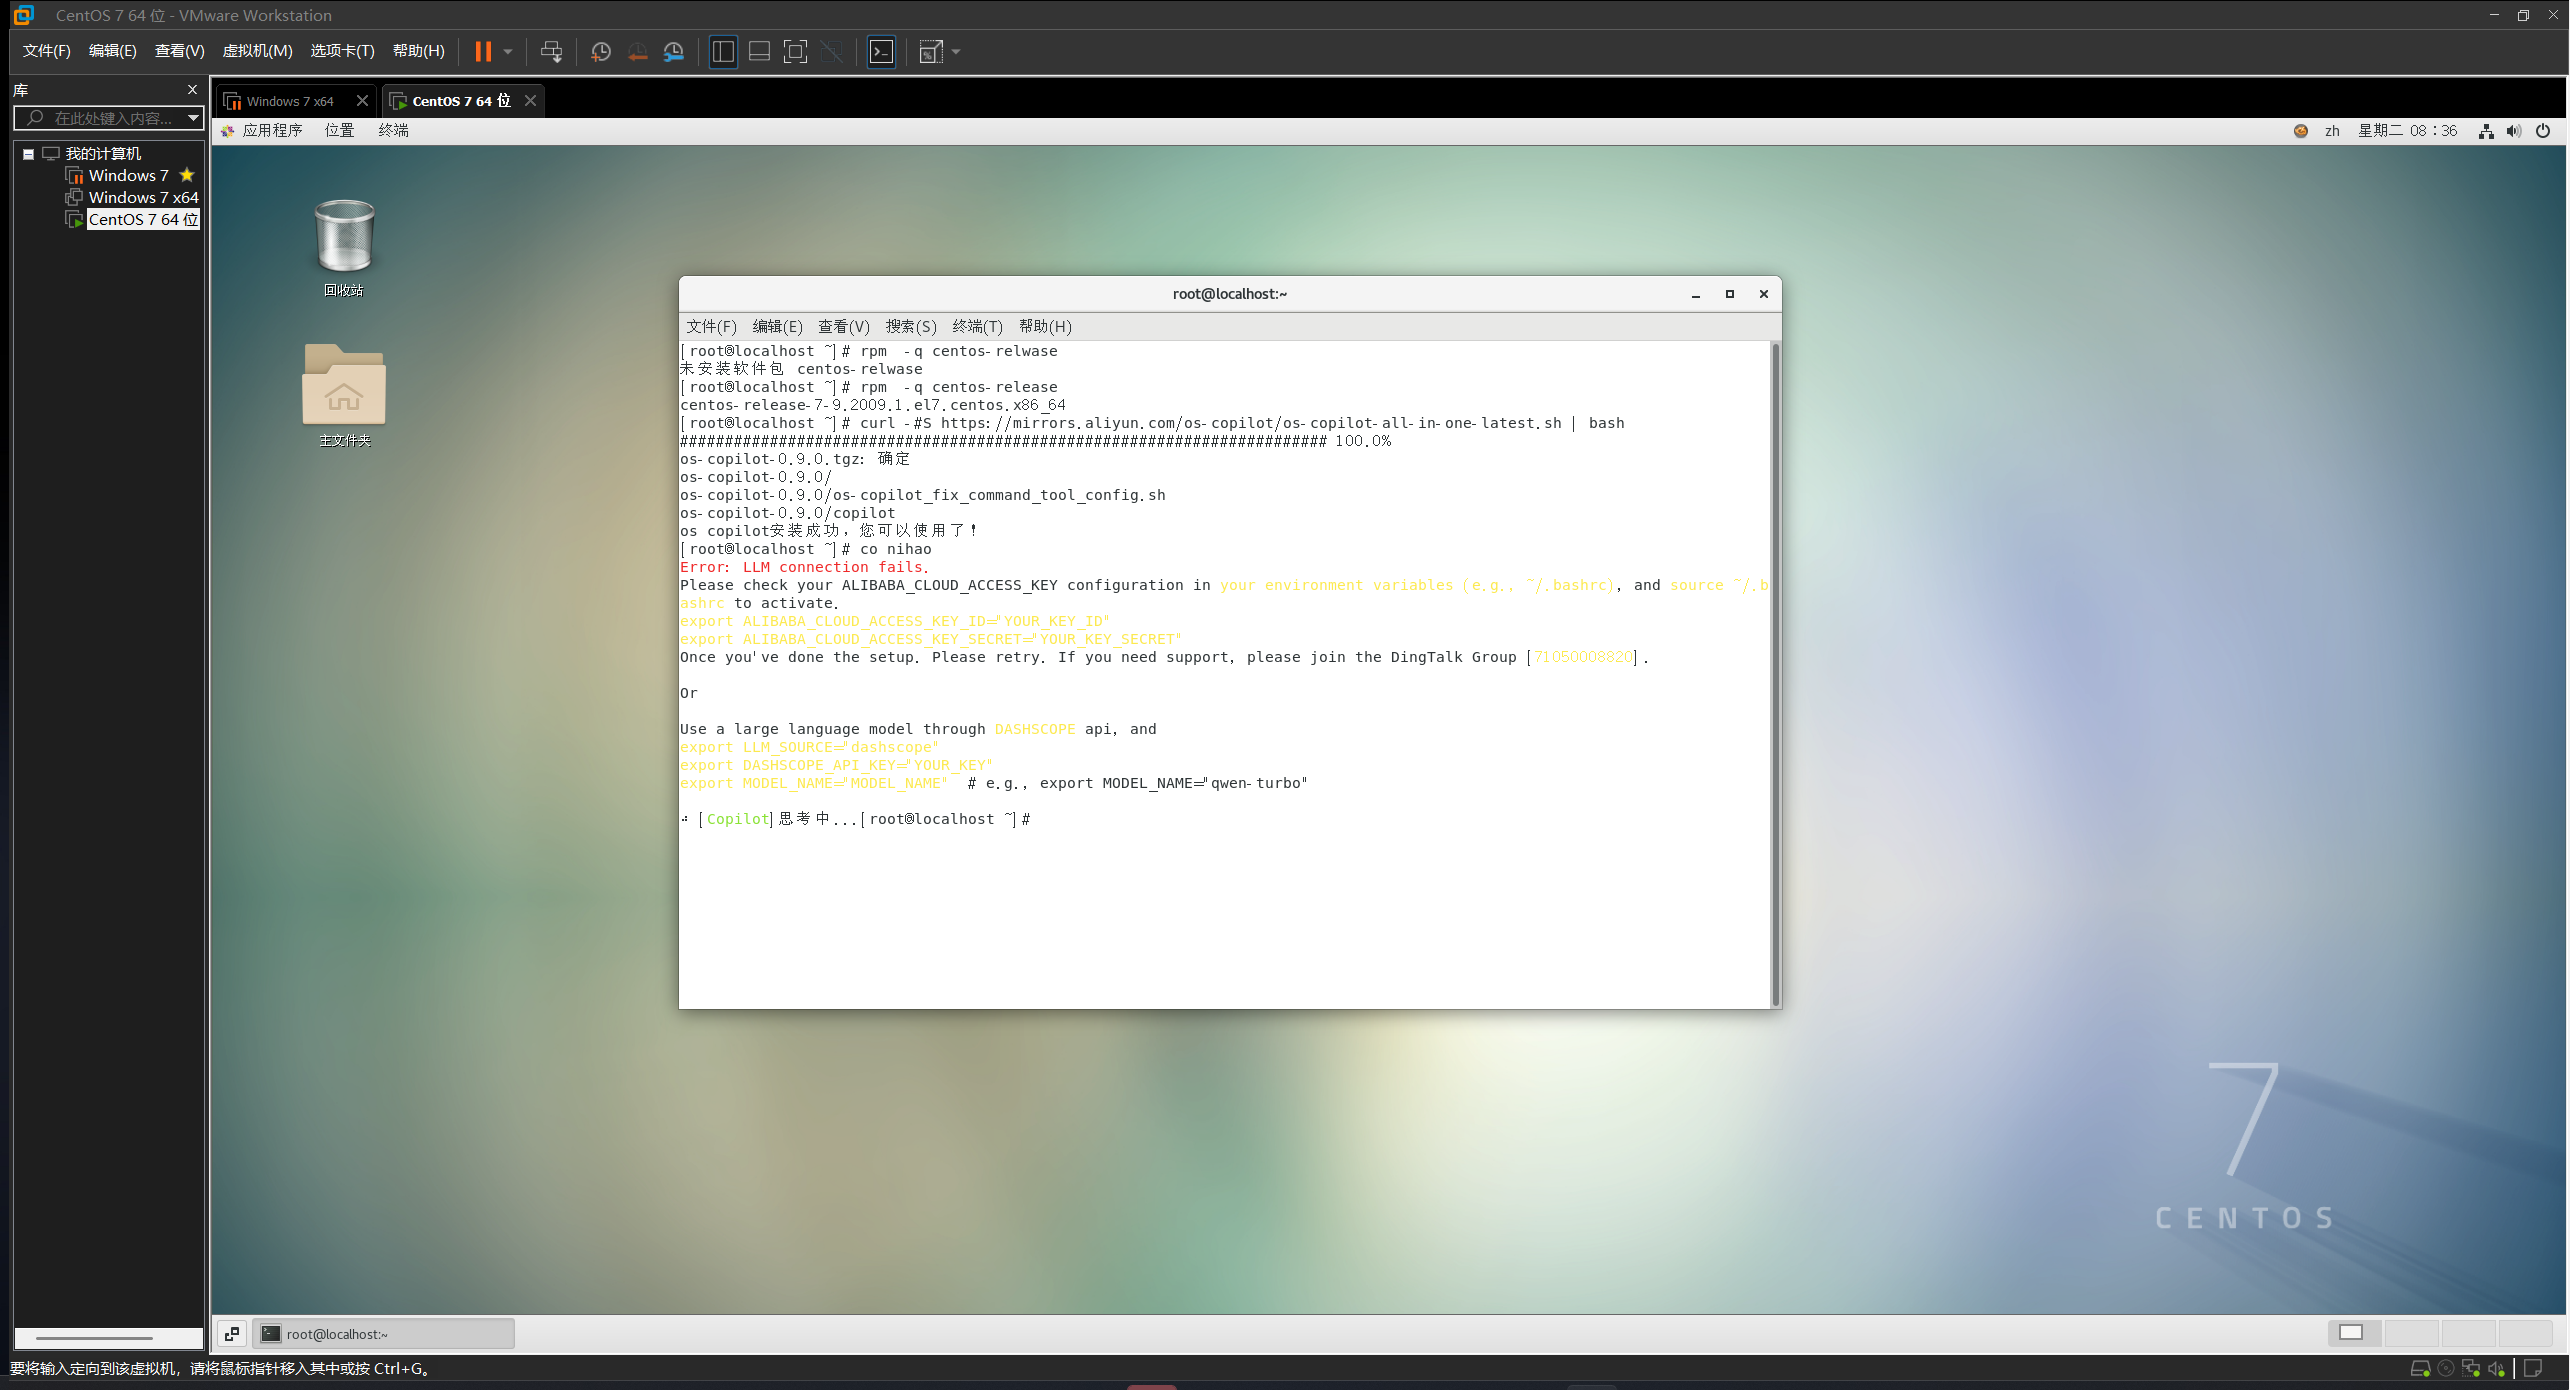
Task: Select Windows 7 x64 in the library tree
Action: click(x=143, y=198)
